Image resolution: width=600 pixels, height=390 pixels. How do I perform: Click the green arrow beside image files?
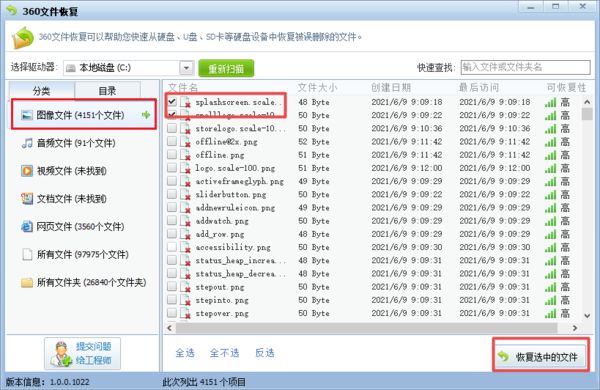coord(146,114)
